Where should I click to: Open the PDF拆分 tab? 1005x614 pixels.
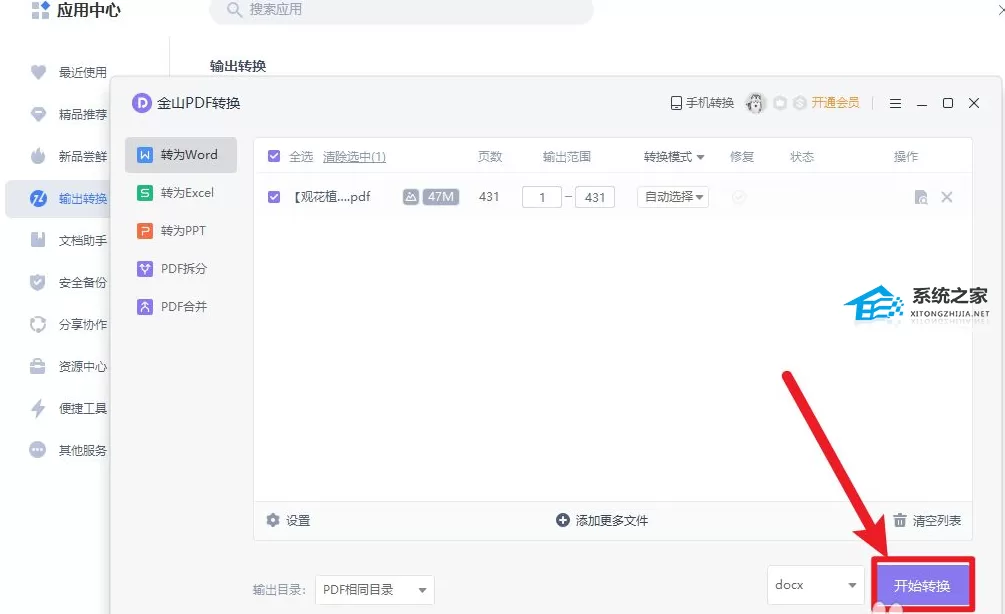(181, 269)
